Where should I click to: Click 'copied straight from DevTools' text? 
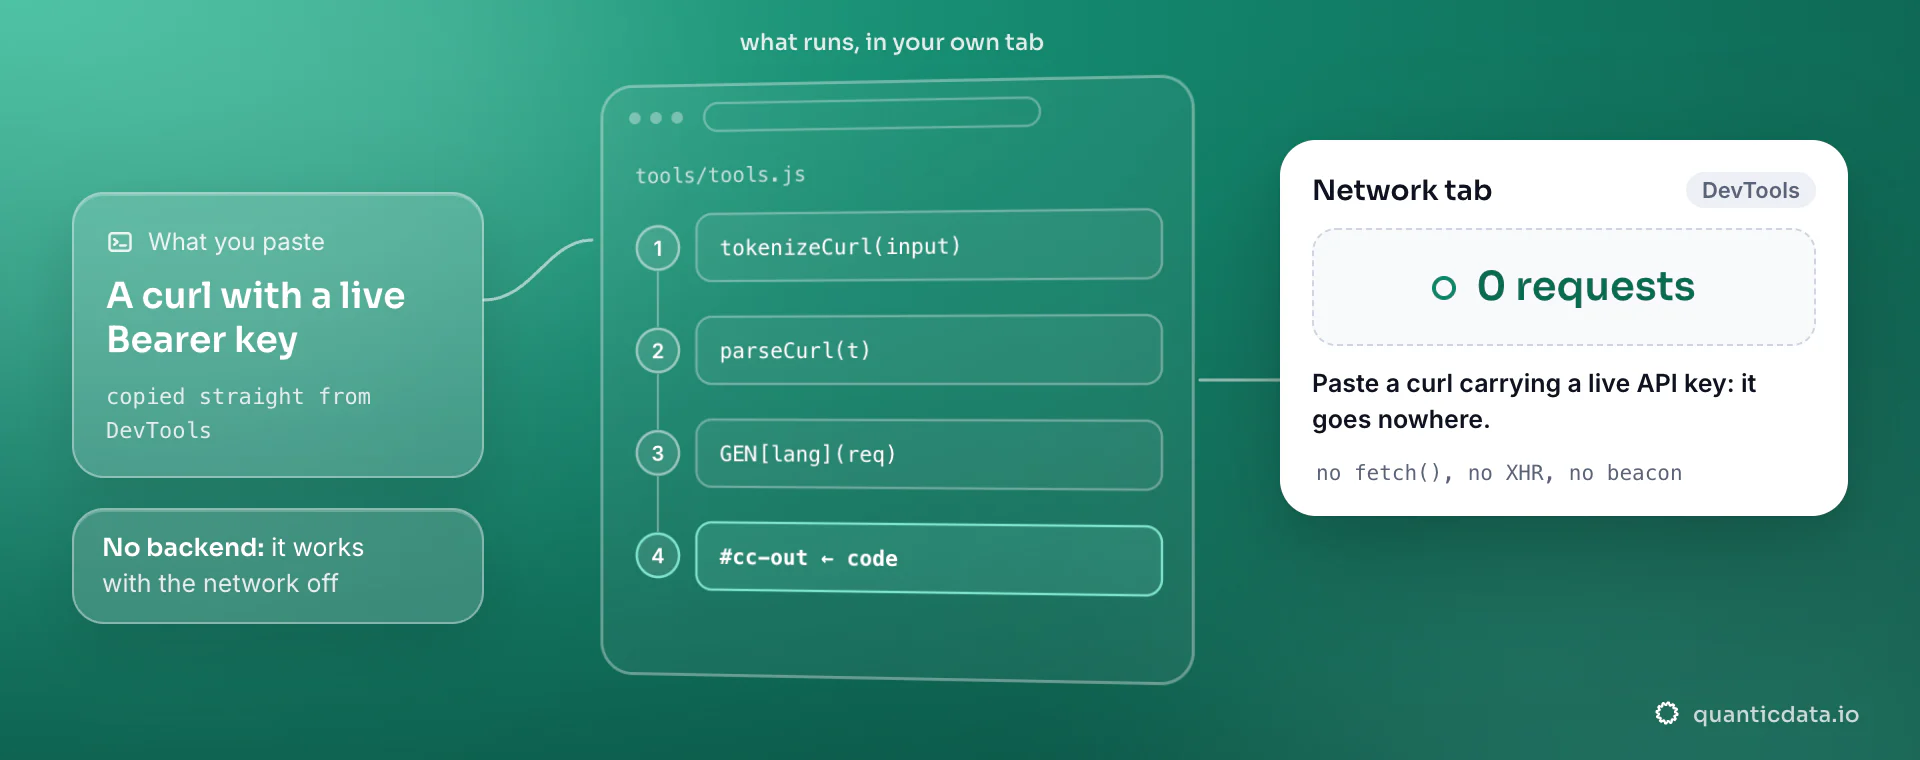tap(238, 413)
